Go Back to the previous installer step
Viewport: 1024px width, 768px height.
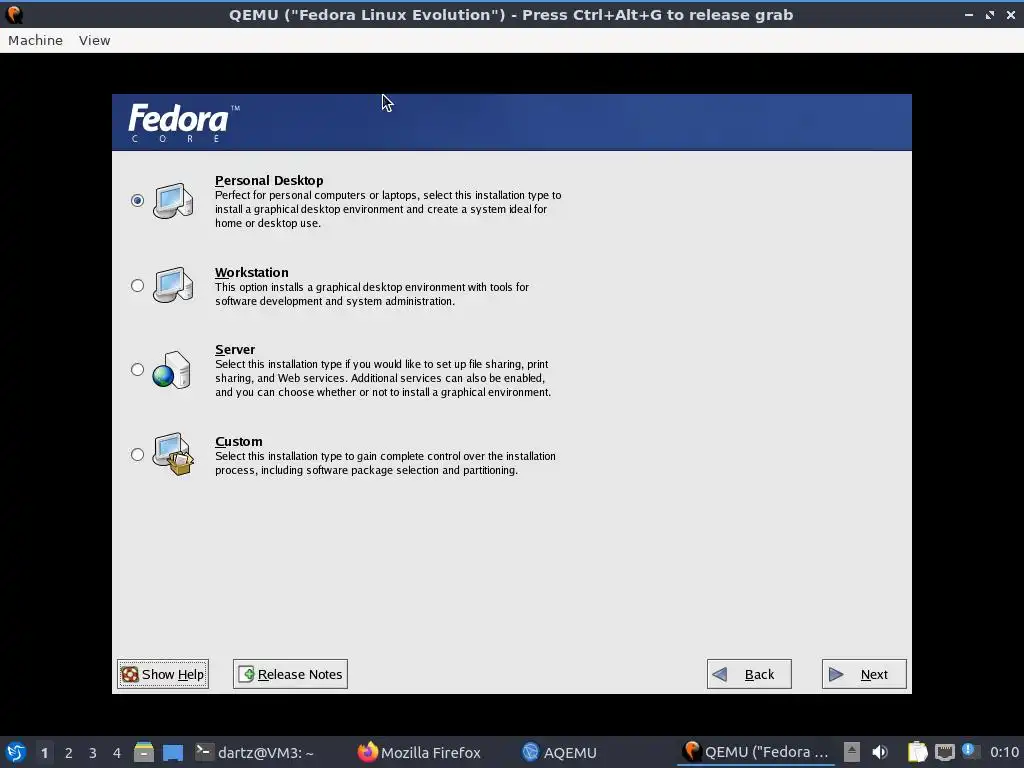pyautogui.click(x=749, y=674)
